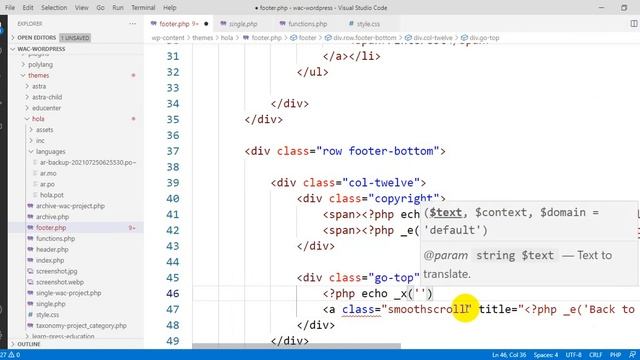Open the File menu
640x360 pixels.
[10, 8]
